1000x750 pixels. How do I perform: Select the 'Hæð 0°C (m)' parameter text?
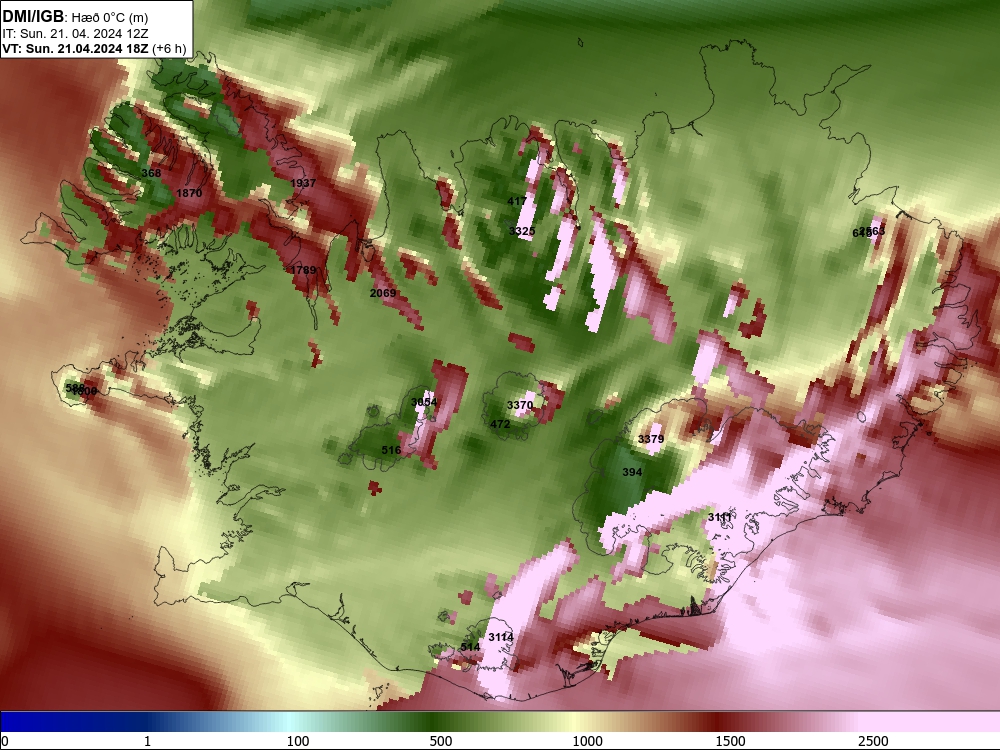coord(110,18)
